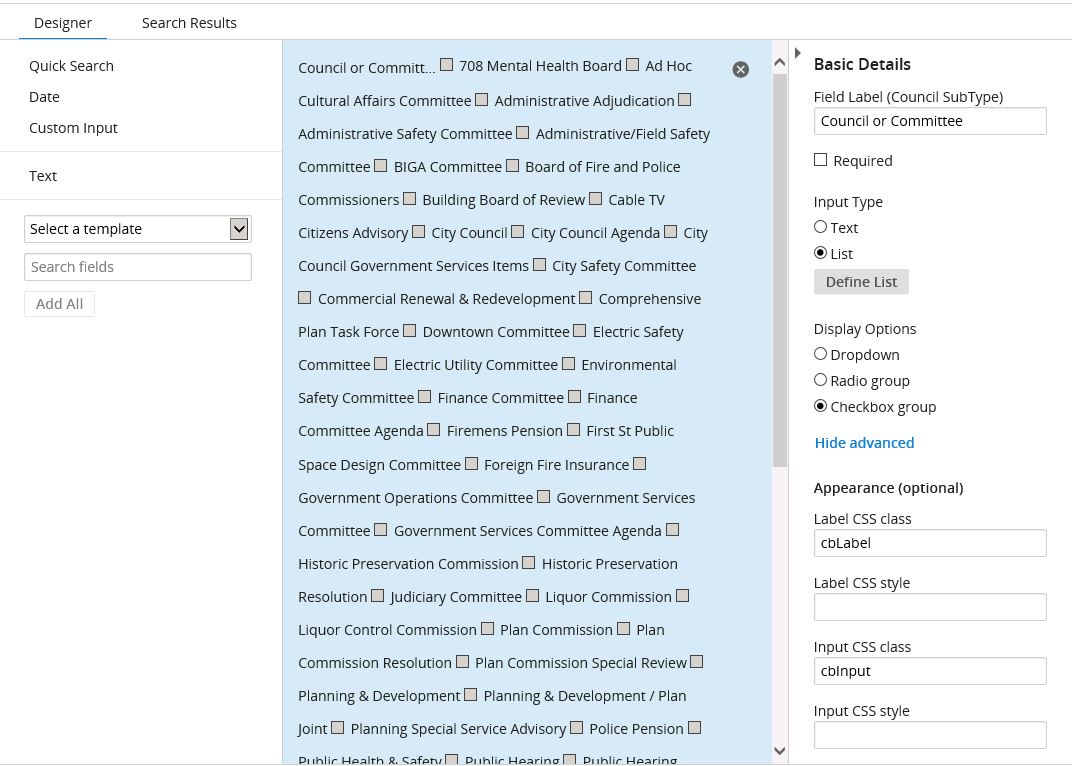Choose the Checkbox group display option
The image size is (1072, 766).
click(x=820, y=406)
